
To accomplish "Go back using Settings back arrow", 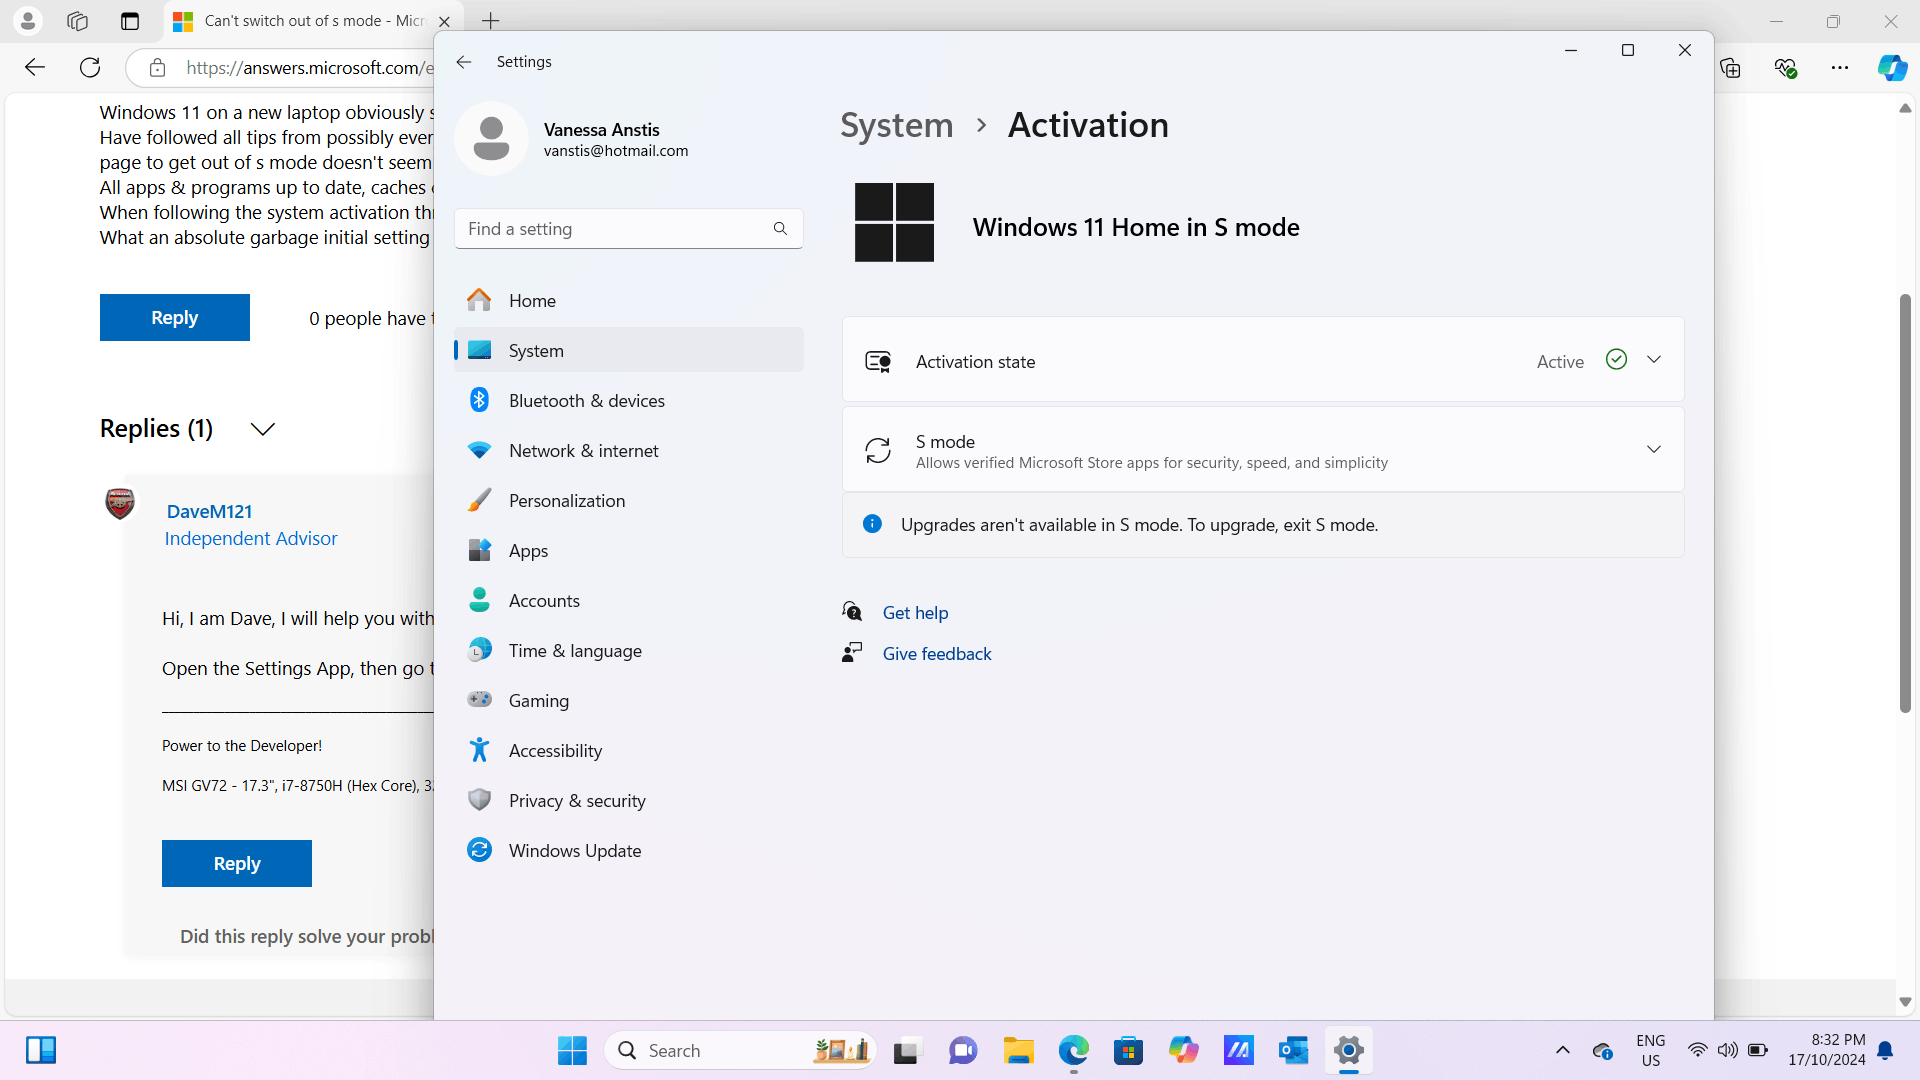I will click(x=463, y=62).
